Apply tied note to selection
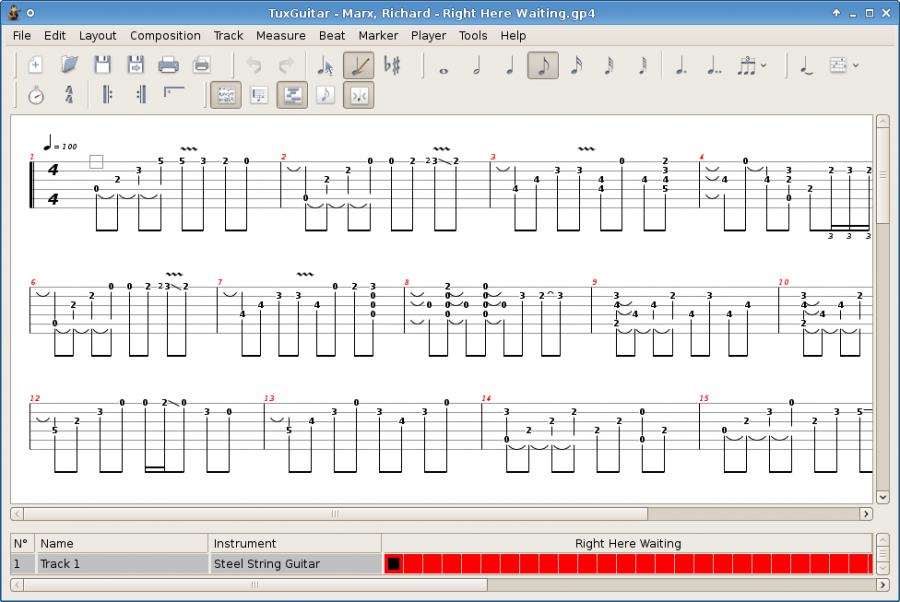Image resolution: width=900 pixels, height=602 pixels. pos(806,65)
